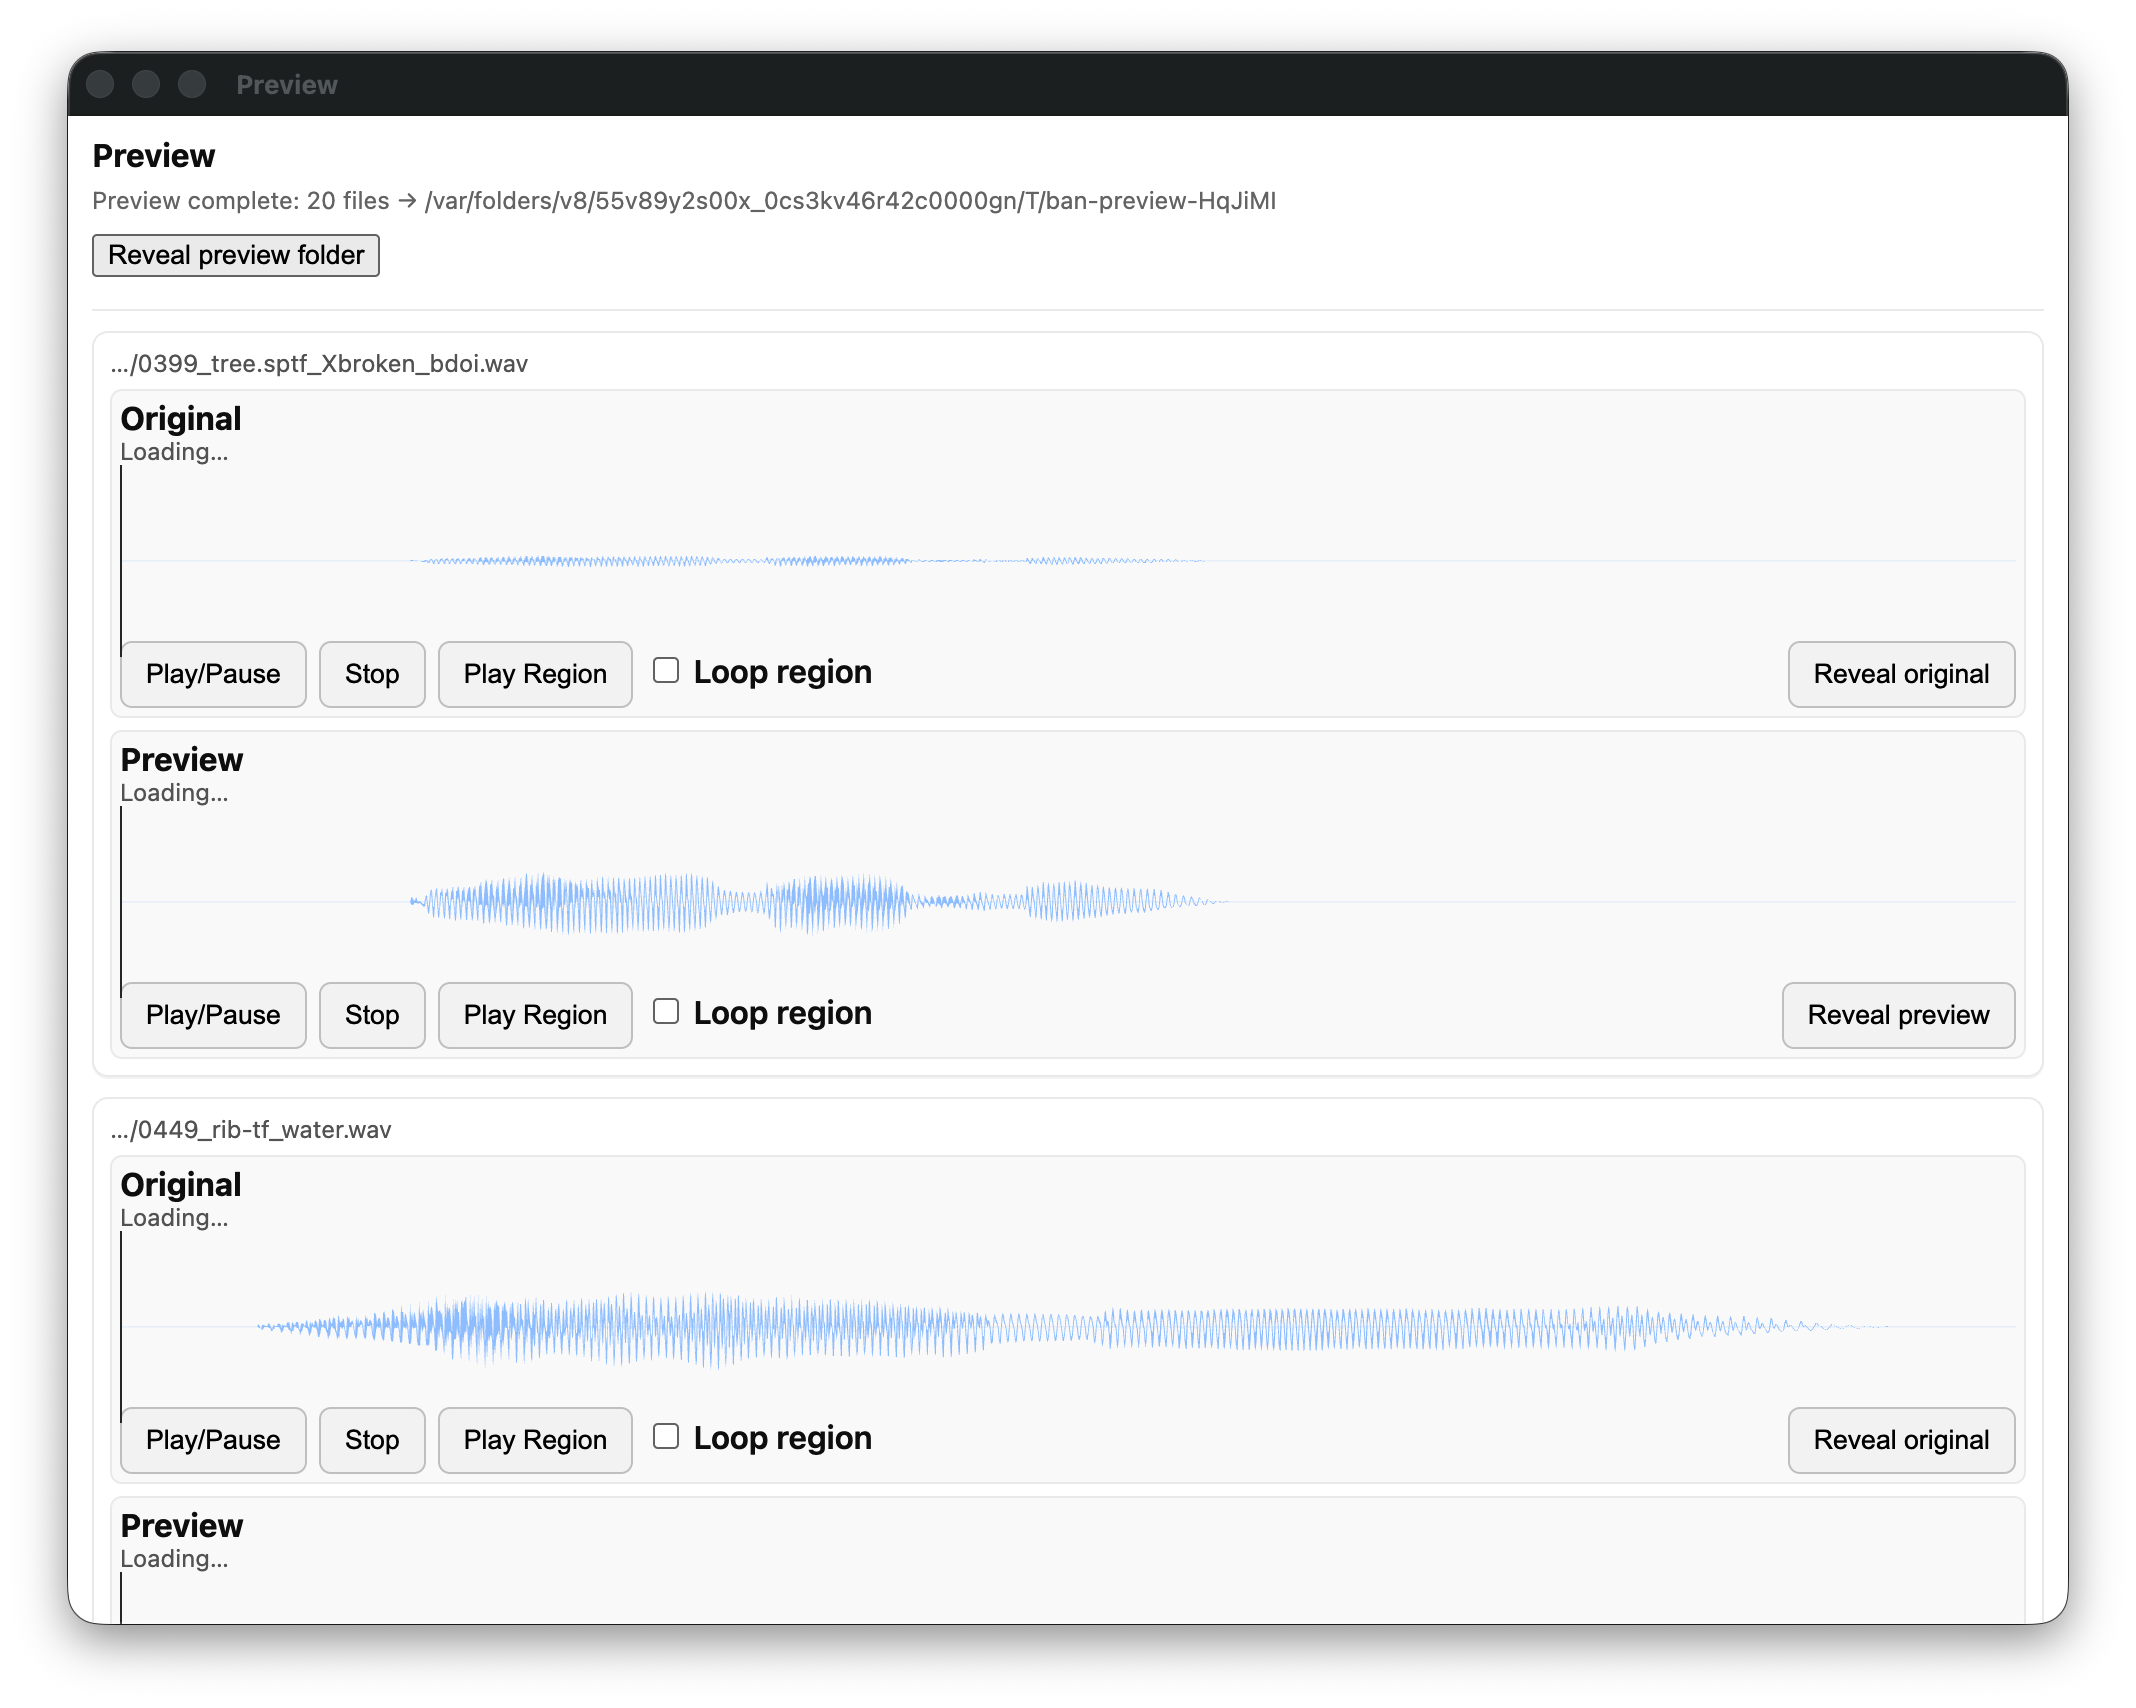Stop playback of 0449_rib-tf_water Original

point(371,1440)
